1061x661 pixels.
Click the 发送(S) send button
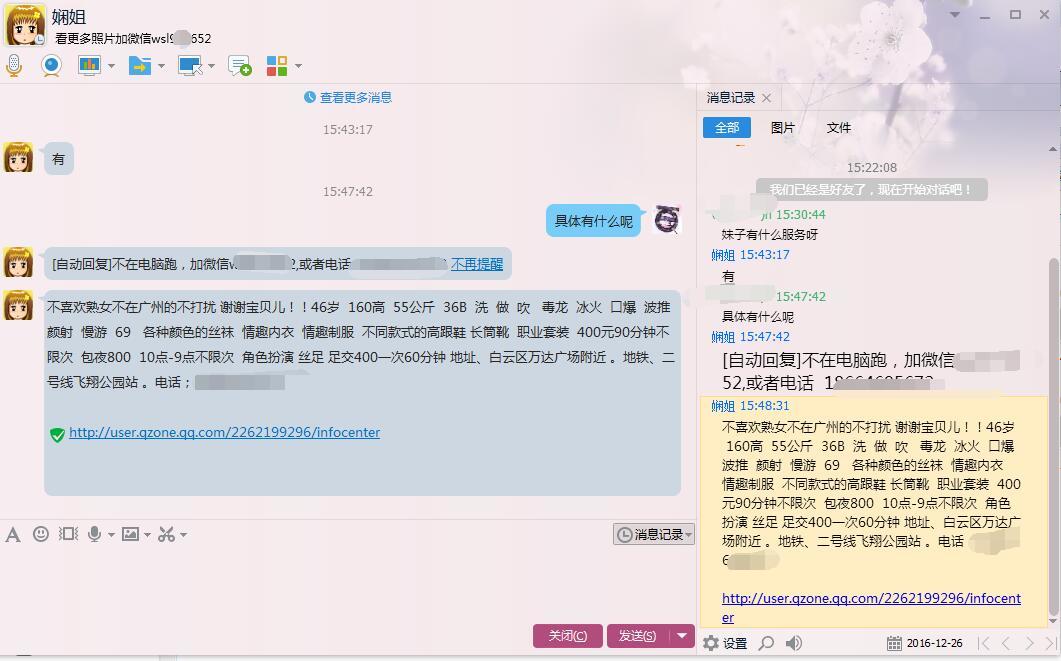coord(637,635)
